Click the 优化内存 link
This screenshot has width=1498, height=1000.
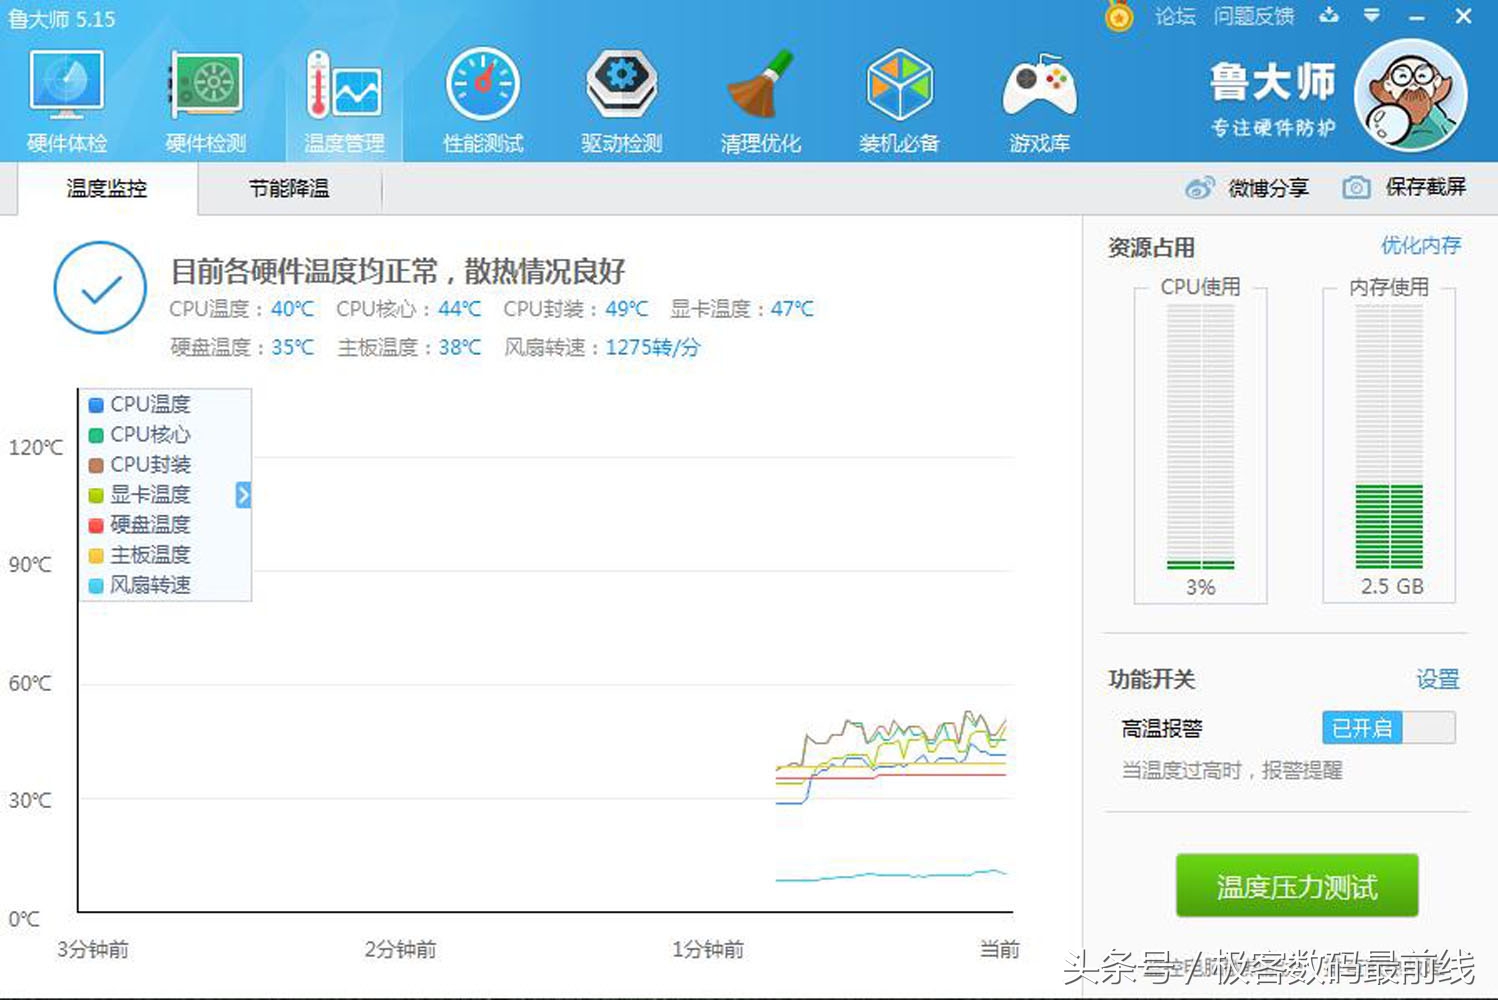(1421, 245)
